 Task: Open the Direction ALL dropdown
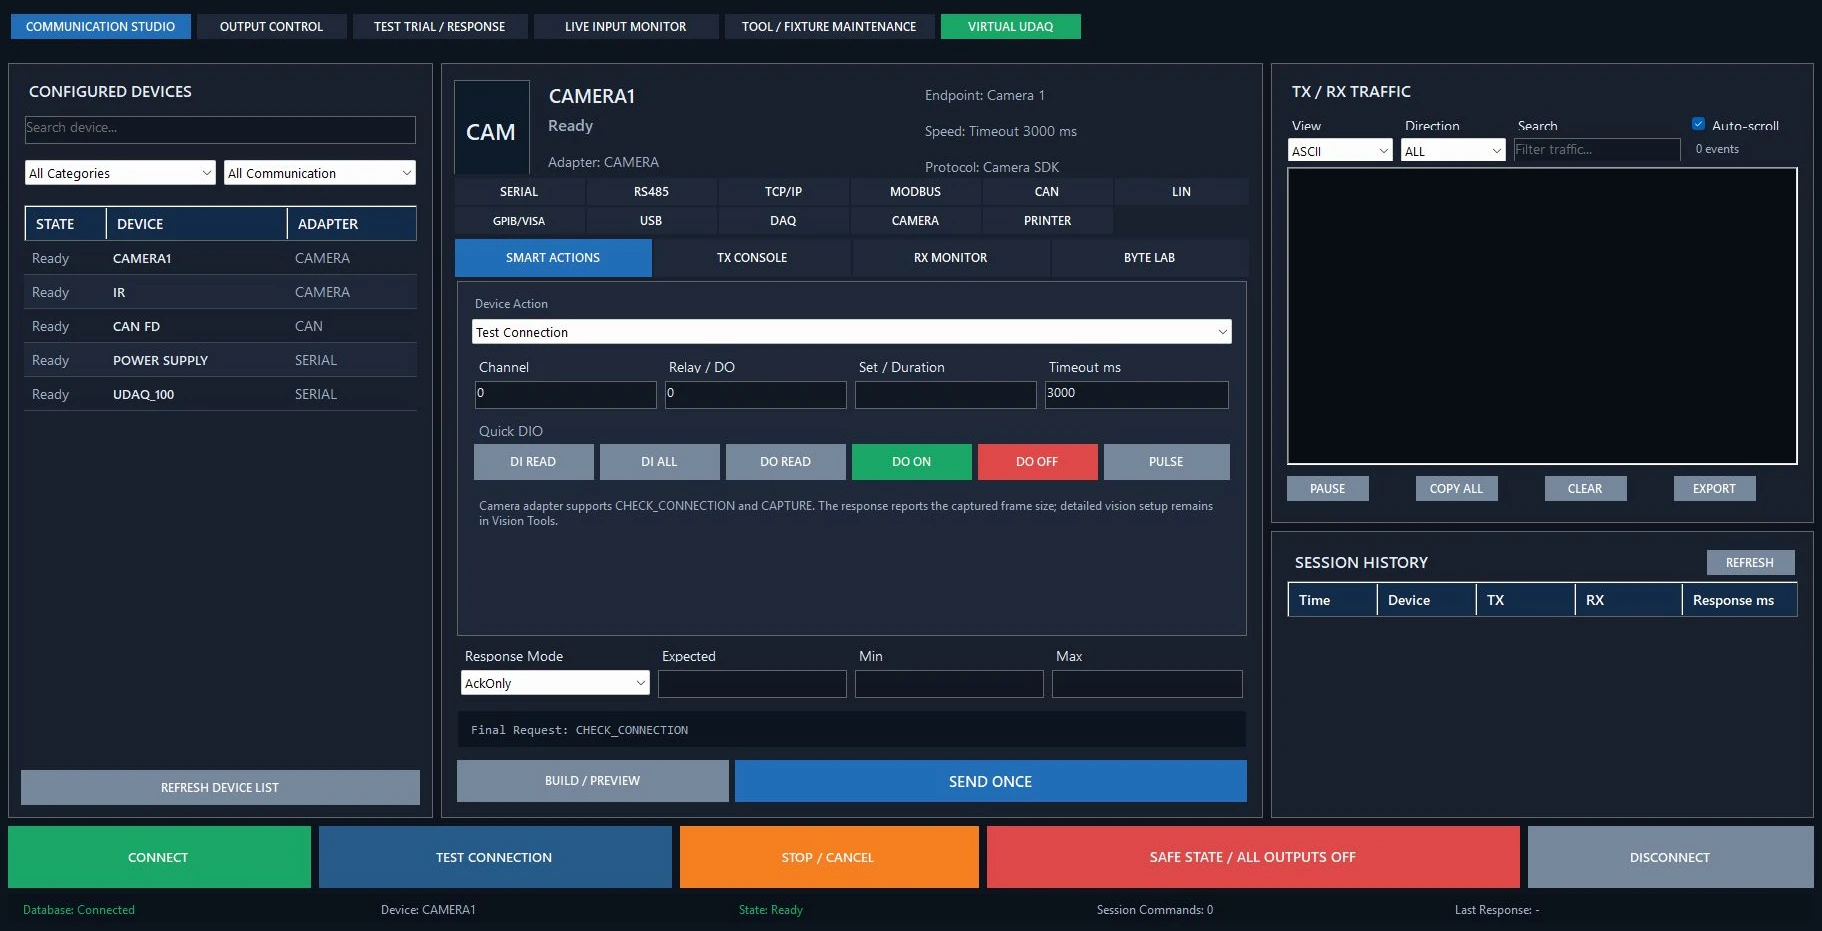click(1453, 150)
